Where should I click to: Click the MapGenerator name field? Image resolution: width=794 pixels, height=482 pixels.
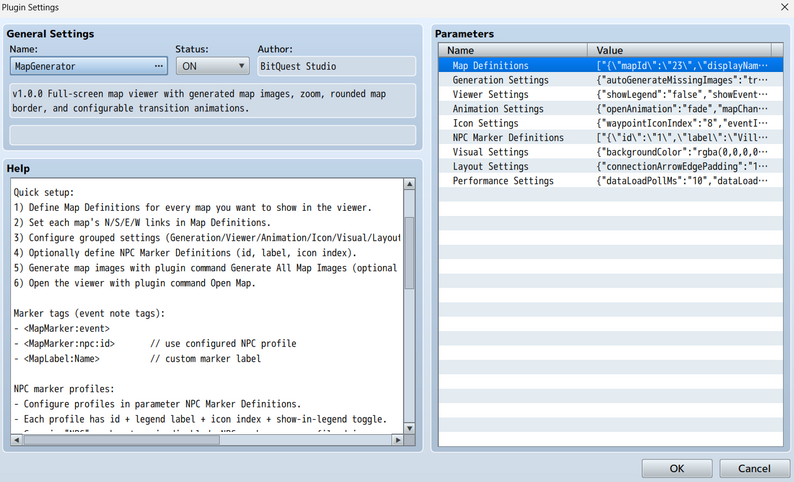point(89,66)
